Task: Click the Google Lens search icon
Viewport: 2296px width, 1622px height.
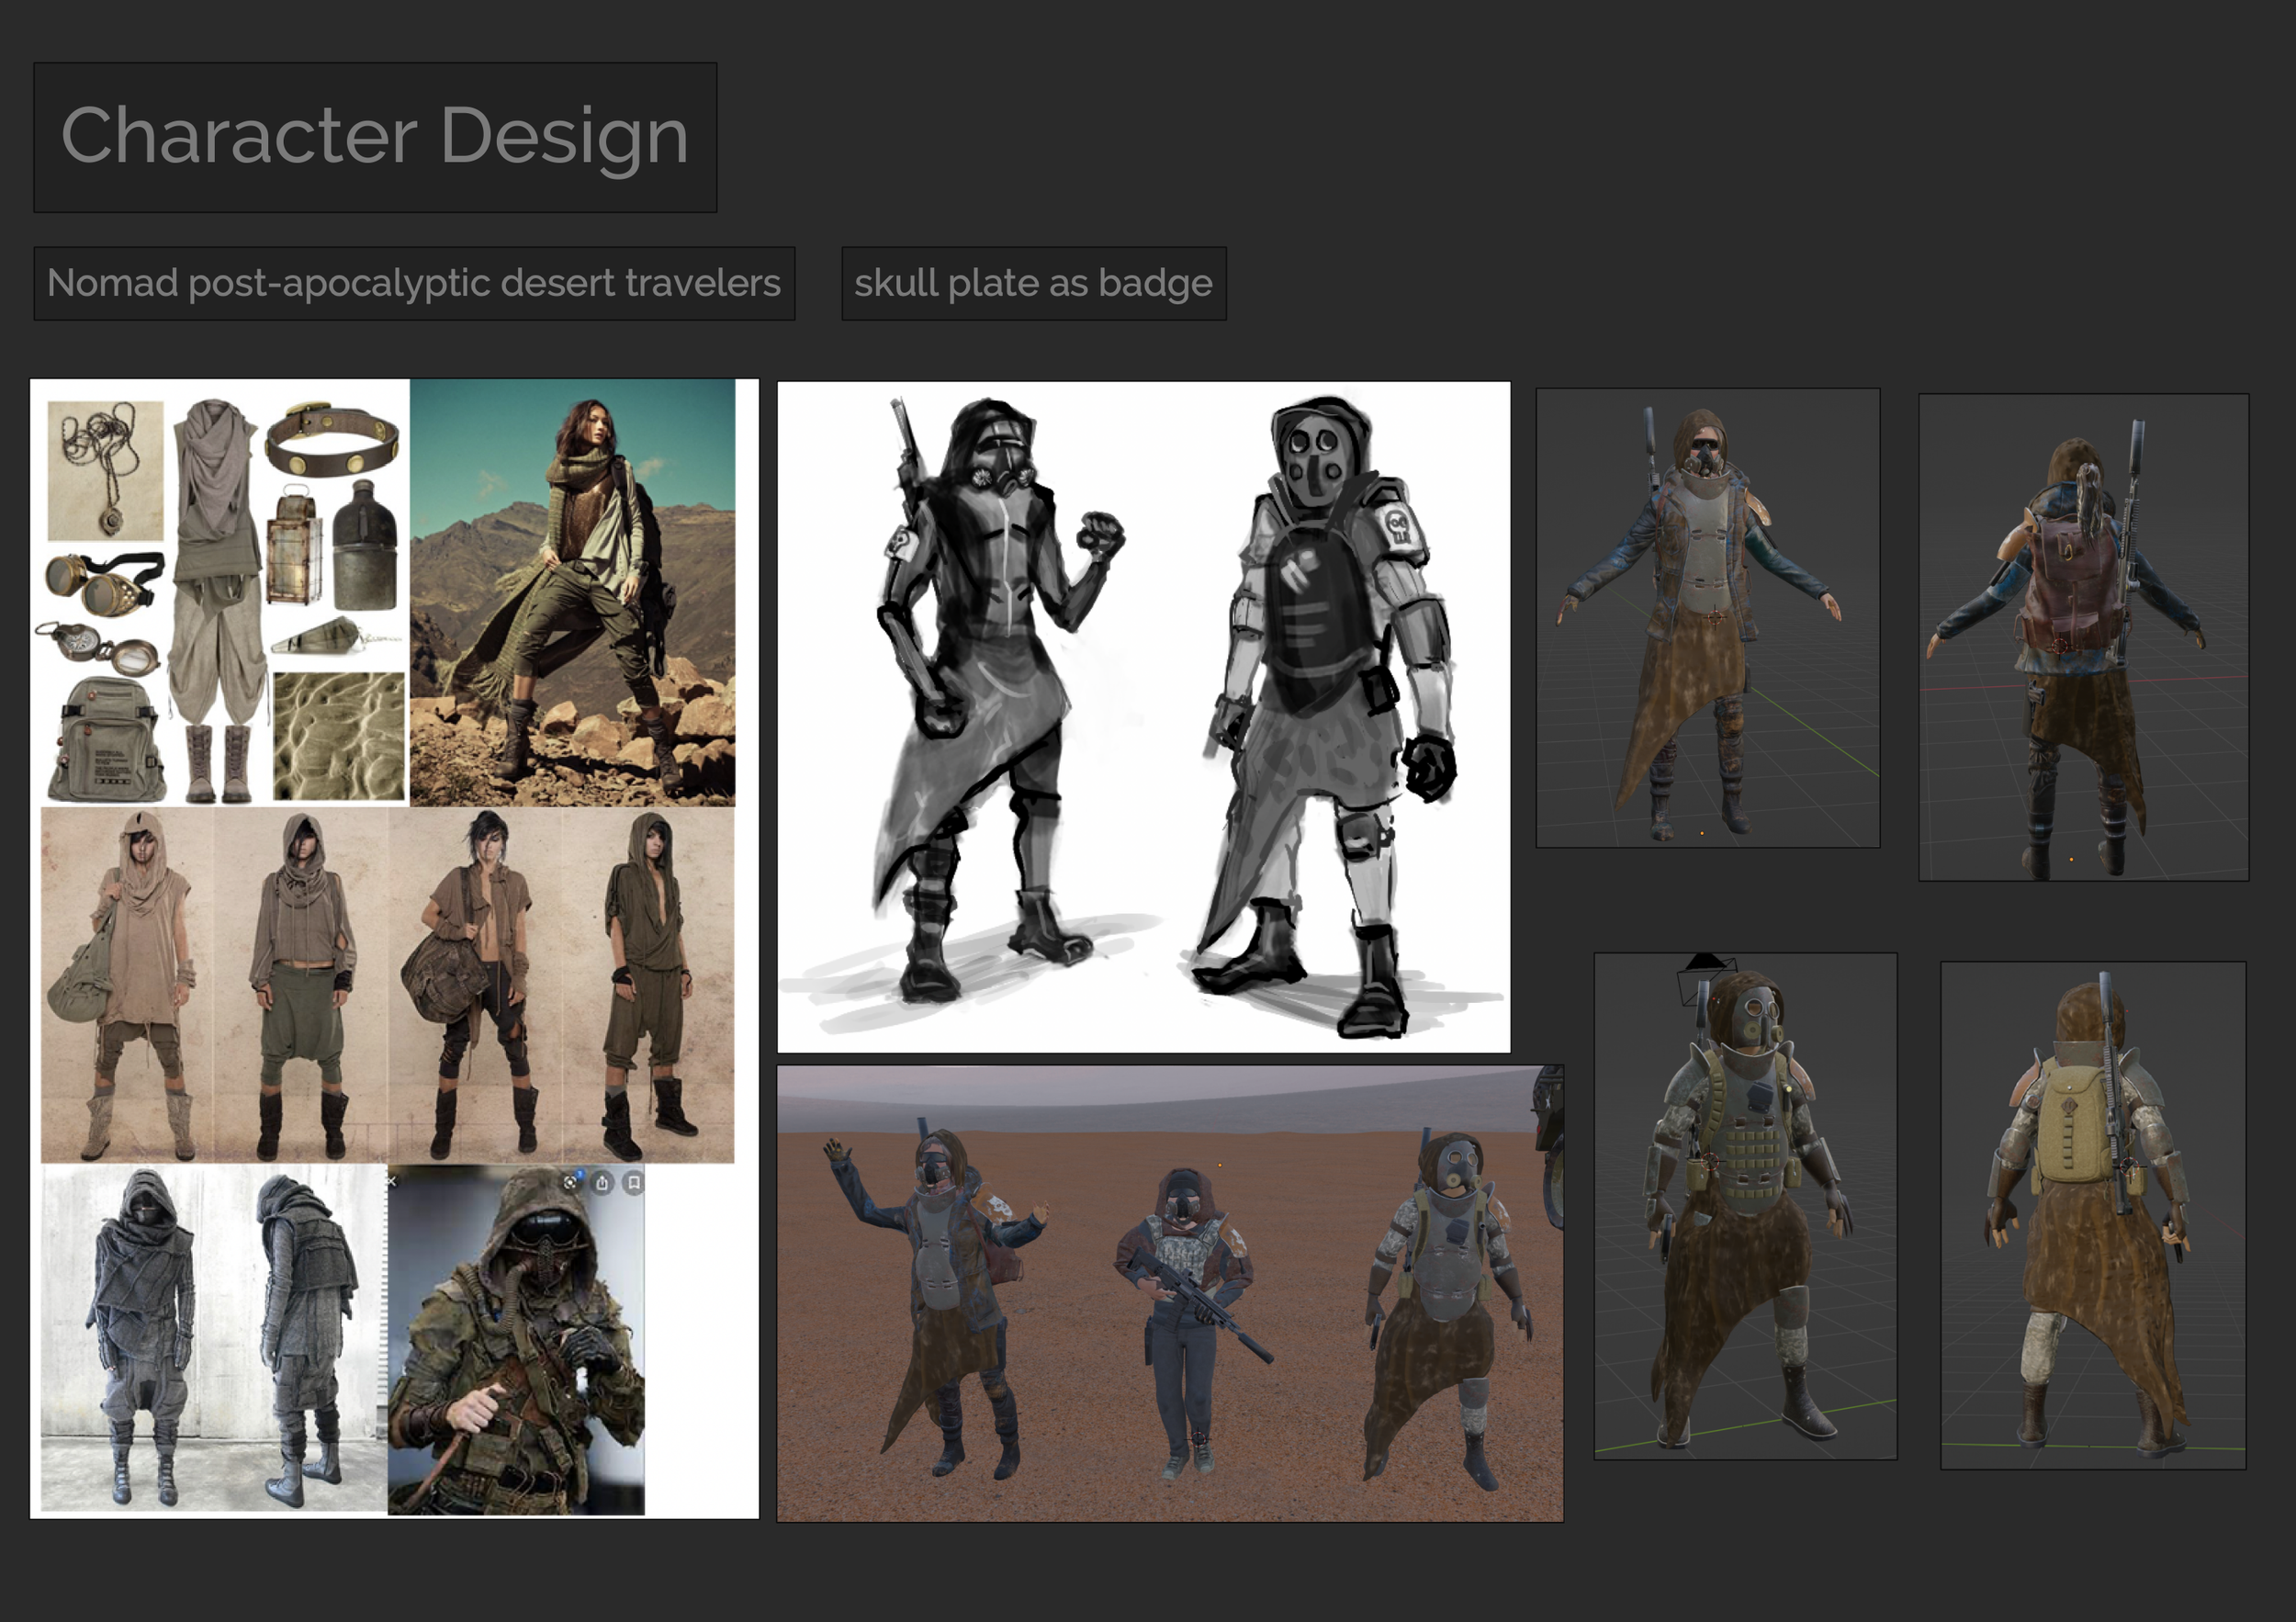Action: [x=570, y=1183]
